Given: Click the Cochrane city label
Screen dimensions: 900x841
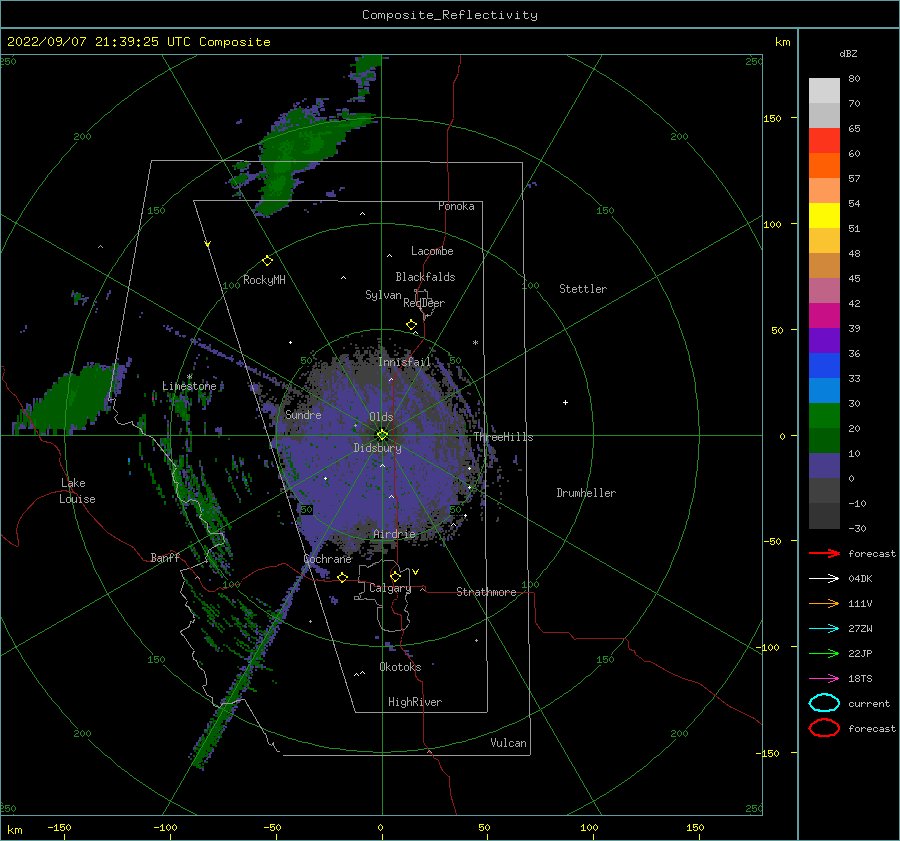Looking at the screenshot, I should tap(327, 559).
